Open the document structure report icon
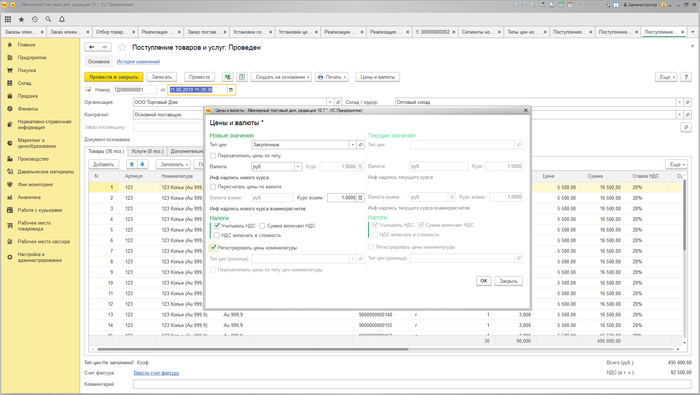The width and height of the screenshot is (700, 395). pyautogui.click(x=242, y=77)
